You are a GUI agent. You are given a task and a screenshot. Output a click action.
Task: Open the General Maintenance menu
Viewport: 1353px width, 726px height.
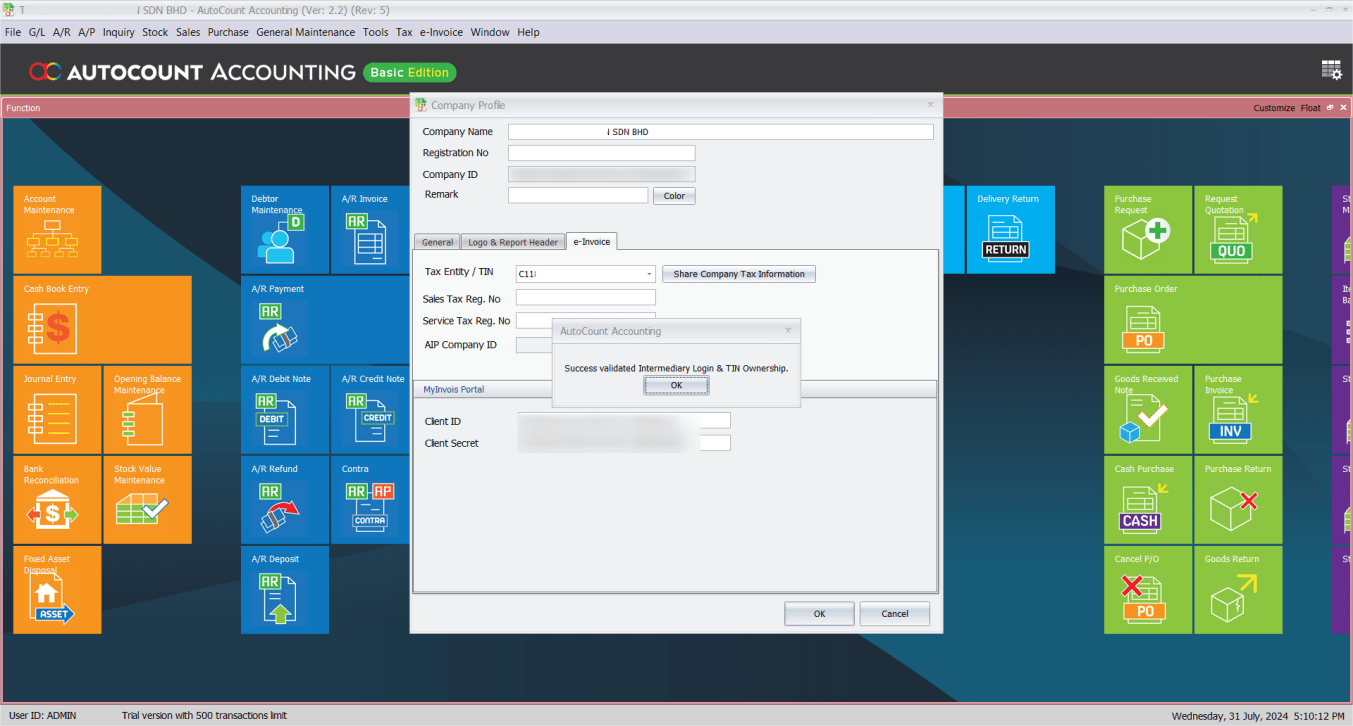click(x=306, y=32)
